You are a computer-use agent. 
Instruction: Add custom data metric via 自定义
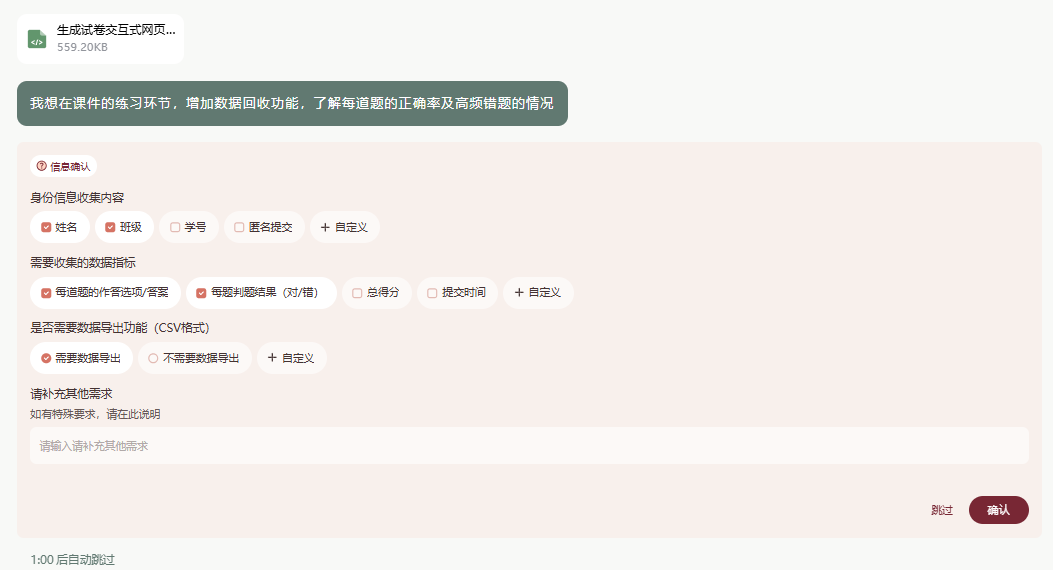[x=538, y=293]
